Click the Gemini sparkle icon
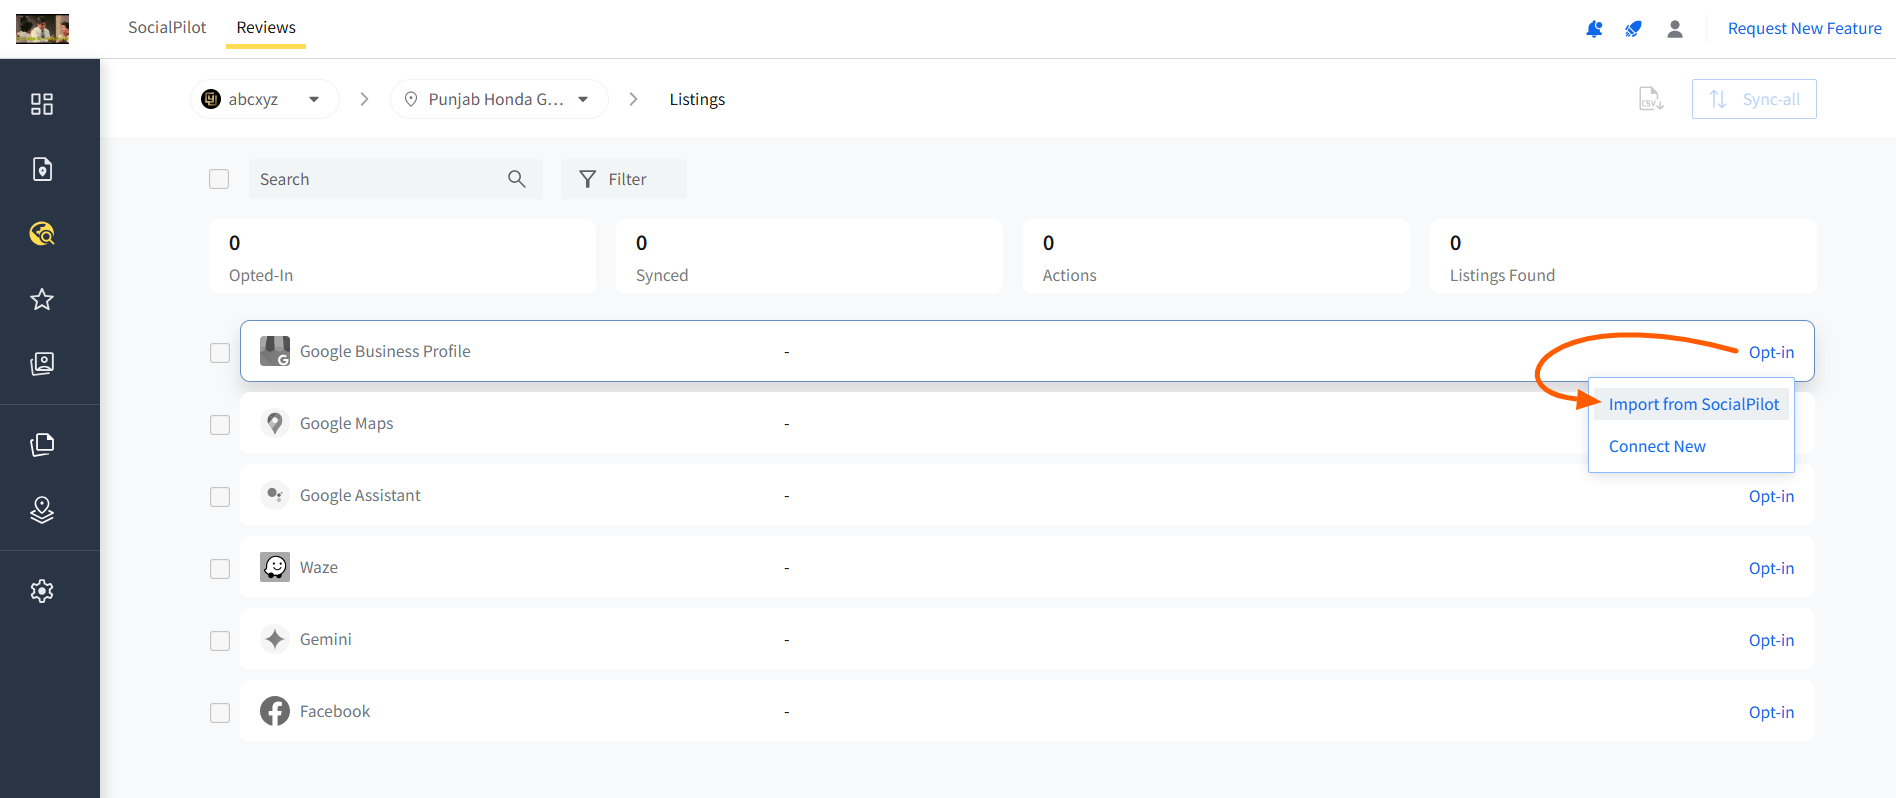1896x798 pixels. click(275, 639)
